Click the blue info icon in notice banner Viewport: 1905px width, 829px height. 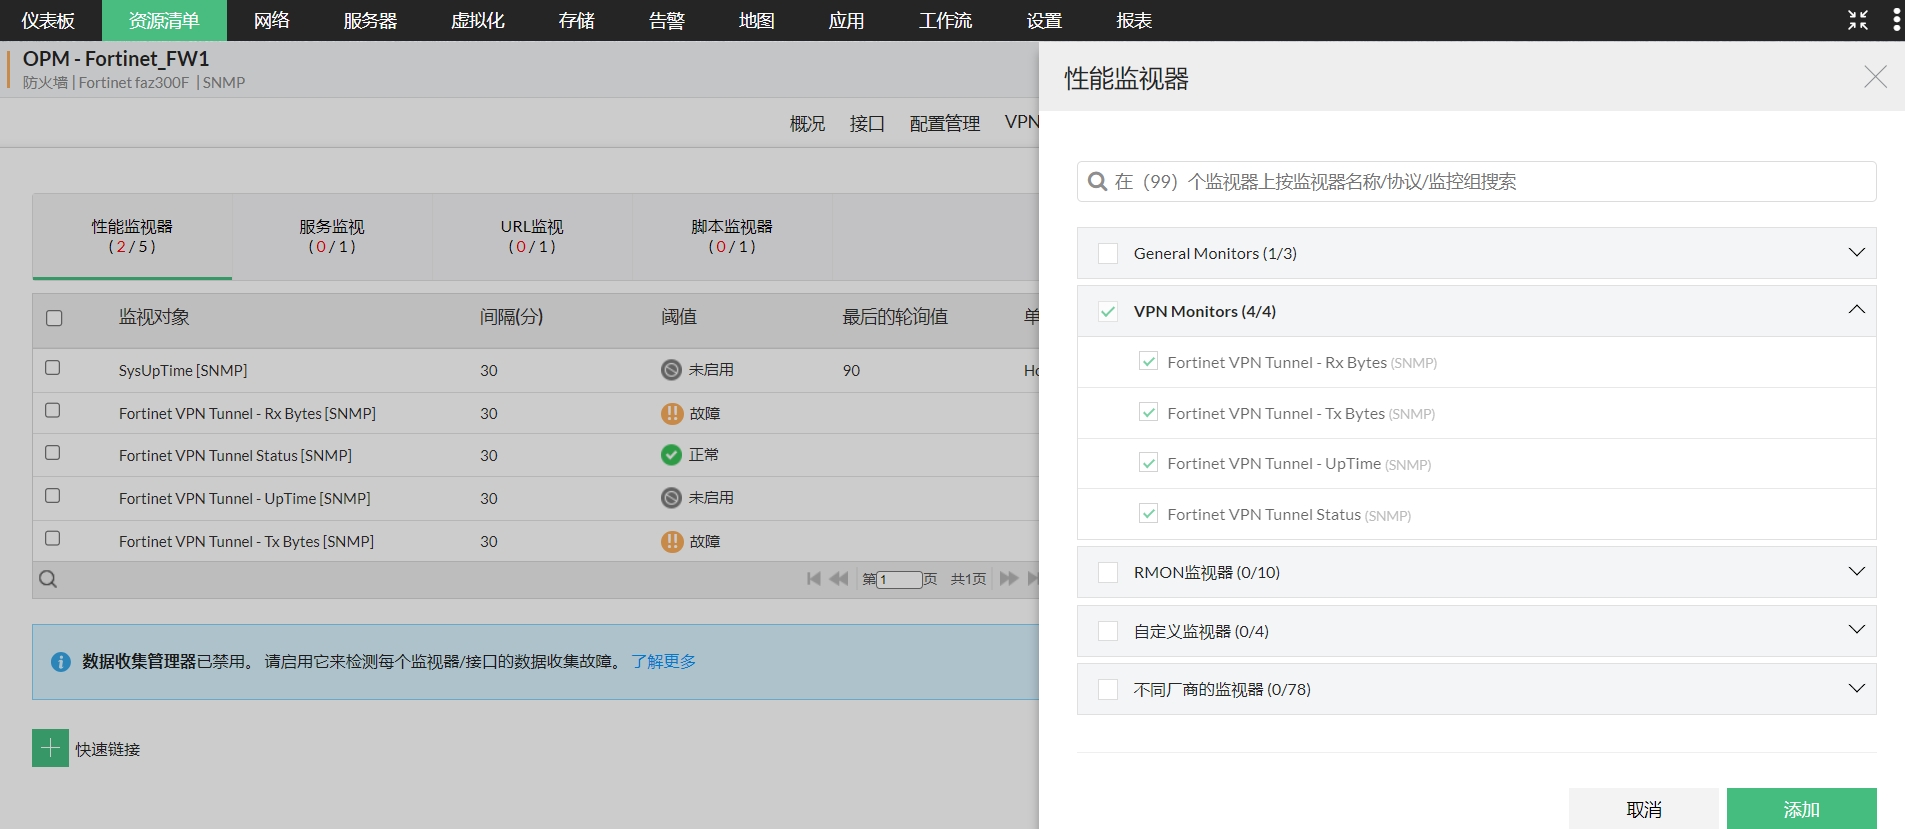61,662
